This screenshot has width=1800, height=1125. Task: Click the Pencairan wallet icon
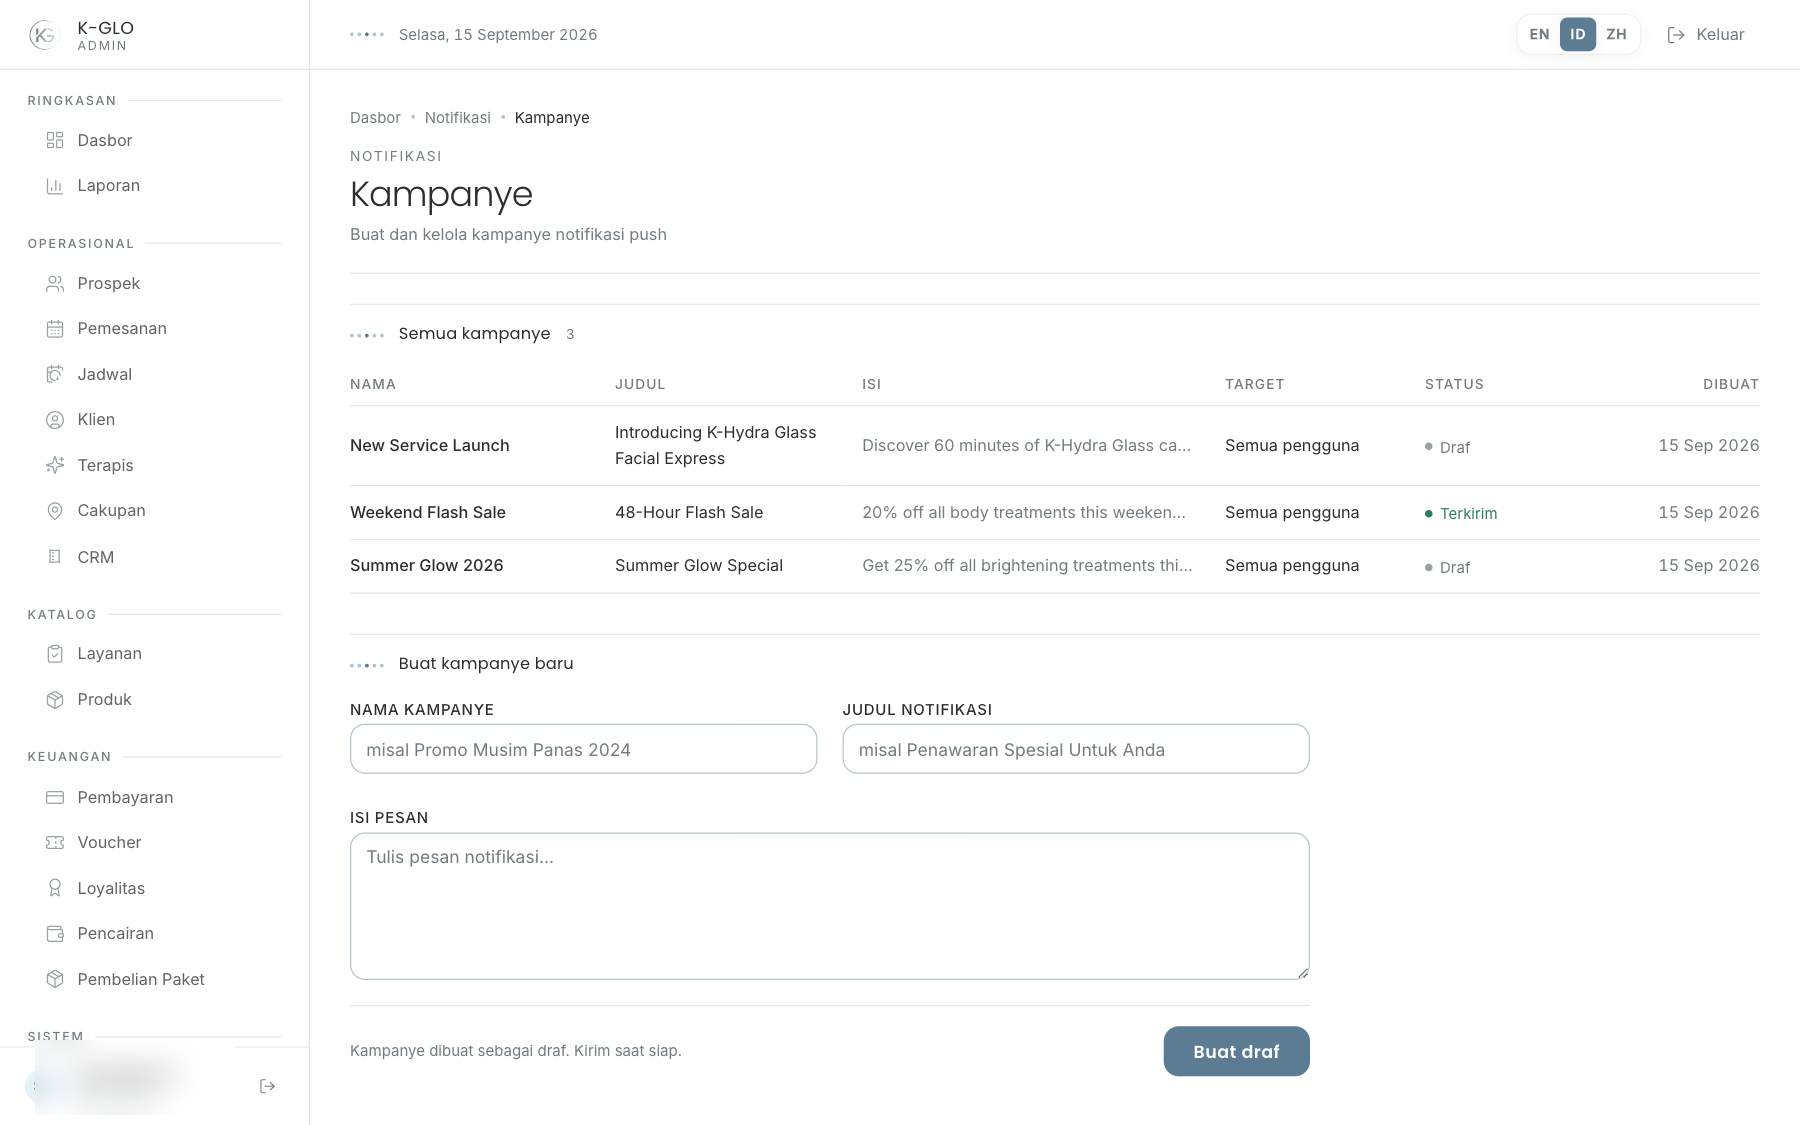point(55,934)
